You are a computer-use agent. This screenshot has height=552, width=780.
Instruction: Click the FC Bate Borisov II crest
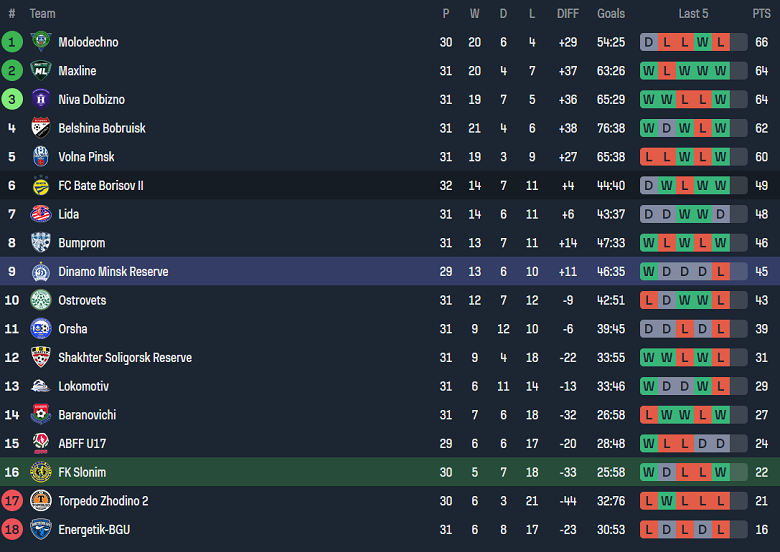[40, 185]
